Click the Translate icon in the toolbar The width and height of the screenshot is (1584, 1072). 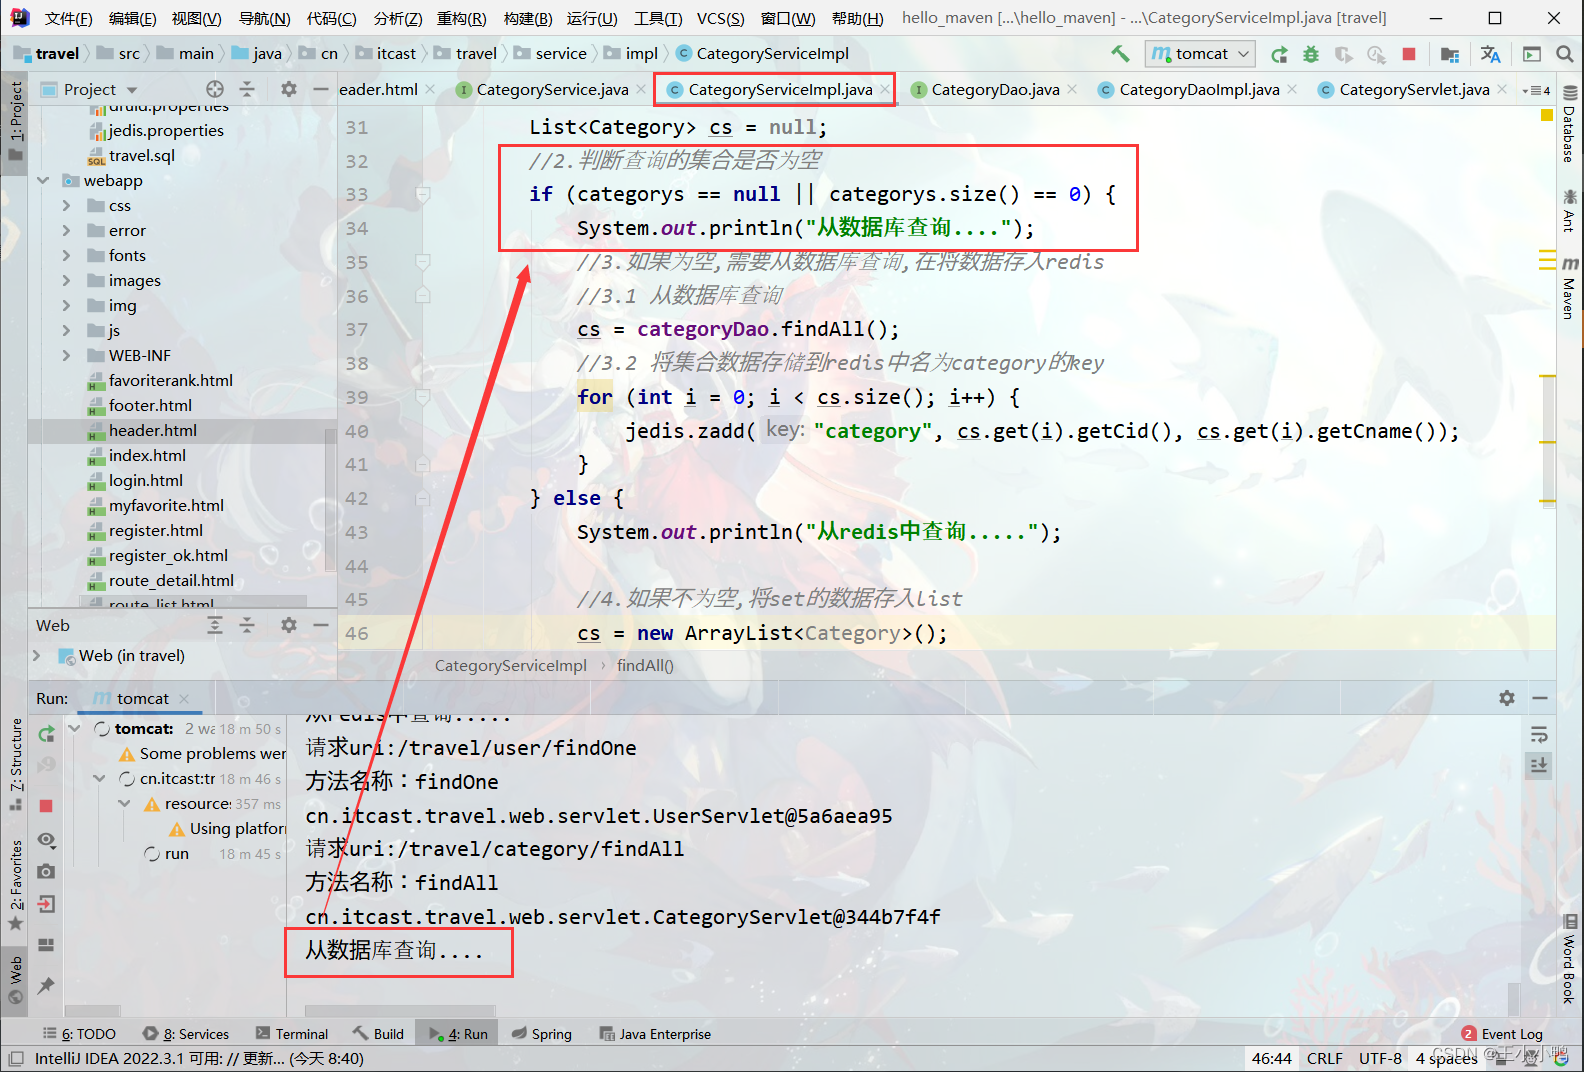pos(1490,54)
